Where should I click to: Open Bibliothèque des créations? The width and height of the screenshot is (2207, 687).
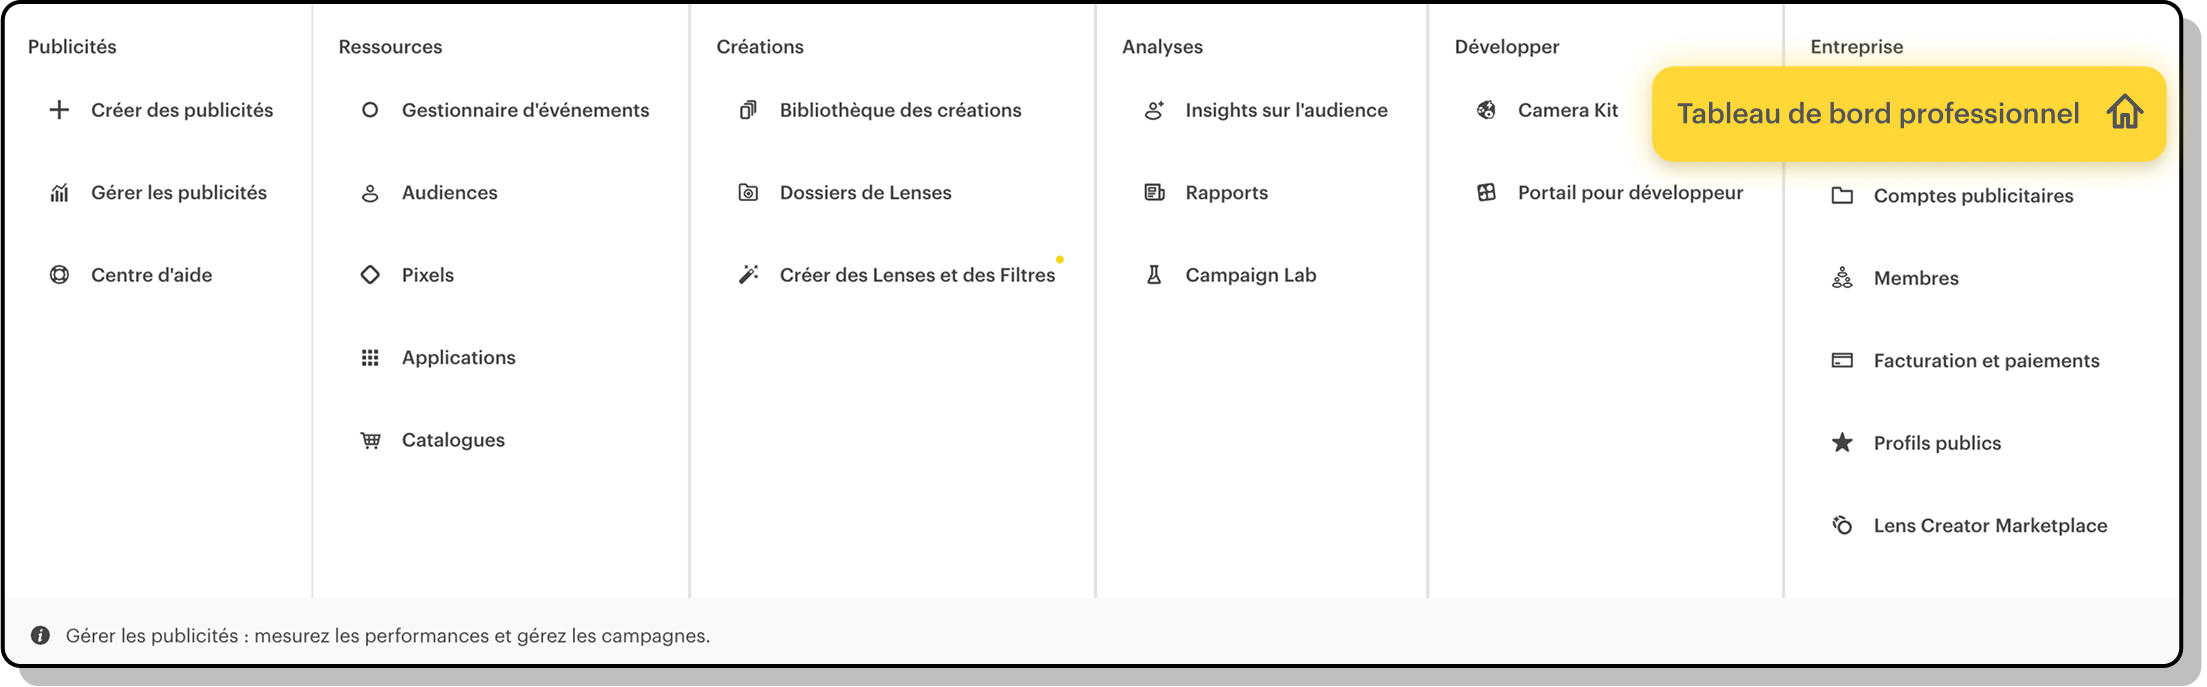(x=900, y=110)
